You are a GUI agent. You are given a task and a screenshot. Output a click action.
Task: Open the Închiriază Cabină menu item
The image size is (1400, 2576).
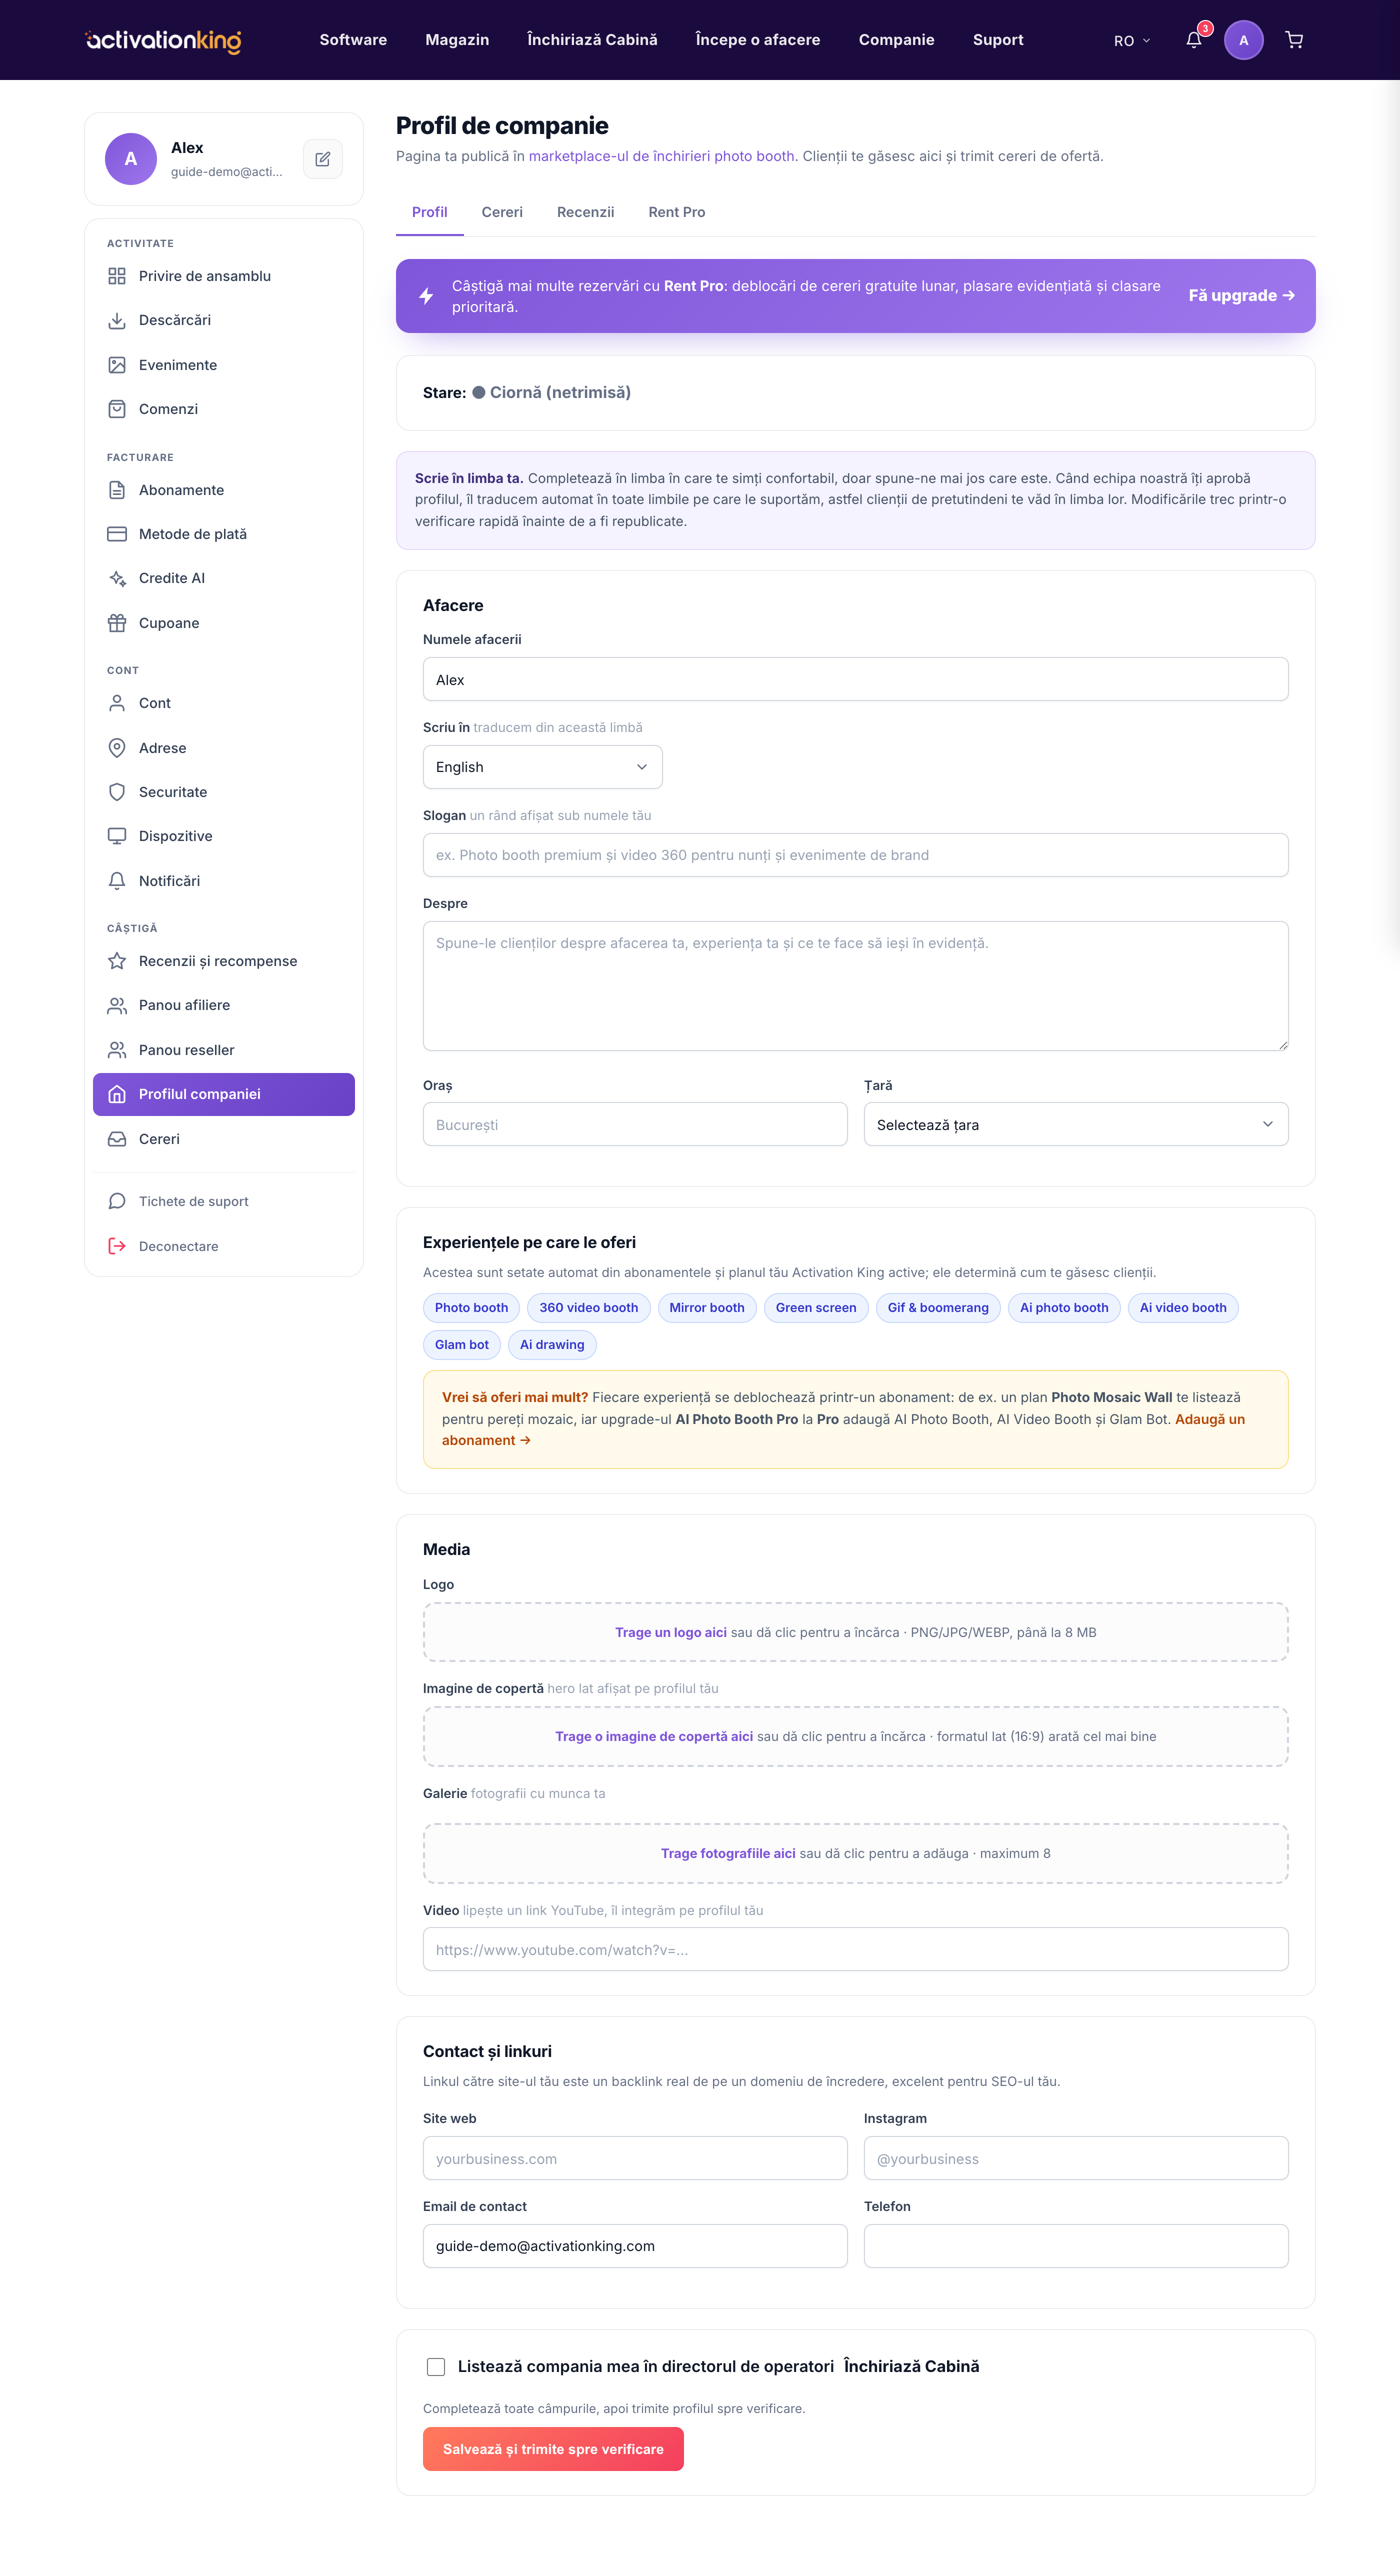coord(592,40)
